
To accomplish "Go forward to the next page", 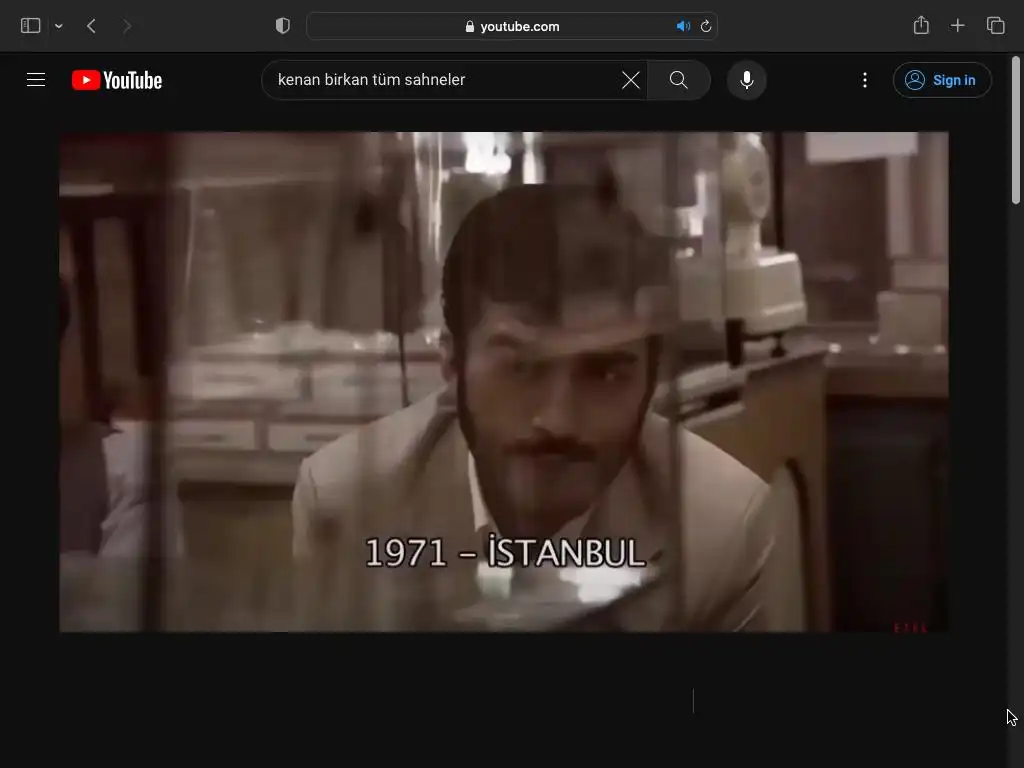I will coord(127,26).
